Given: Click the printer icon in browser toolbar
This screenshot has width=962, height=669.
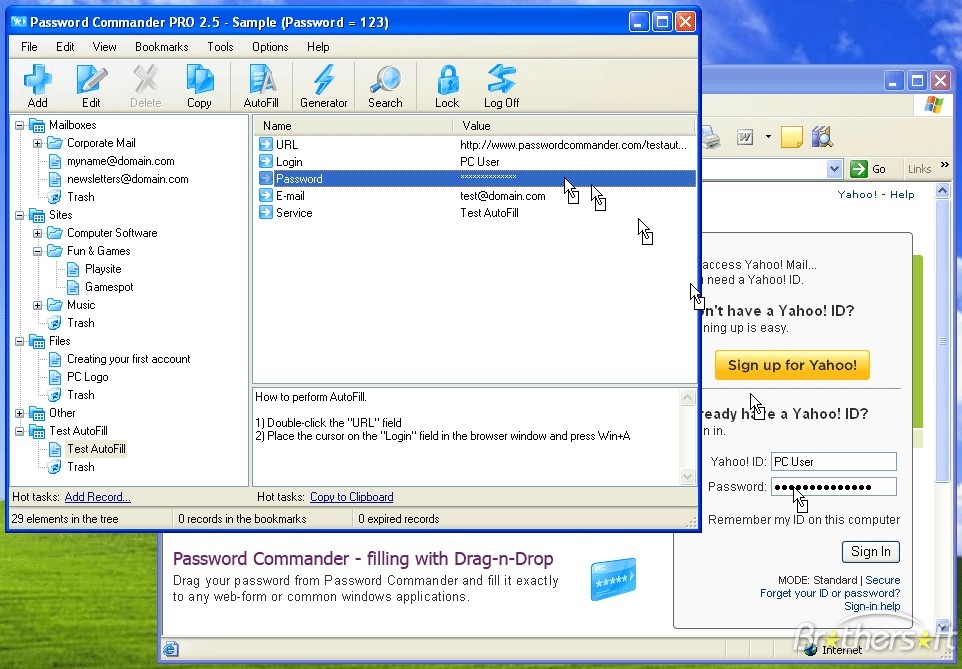Looking at the screenshot, I should point(711,137).
